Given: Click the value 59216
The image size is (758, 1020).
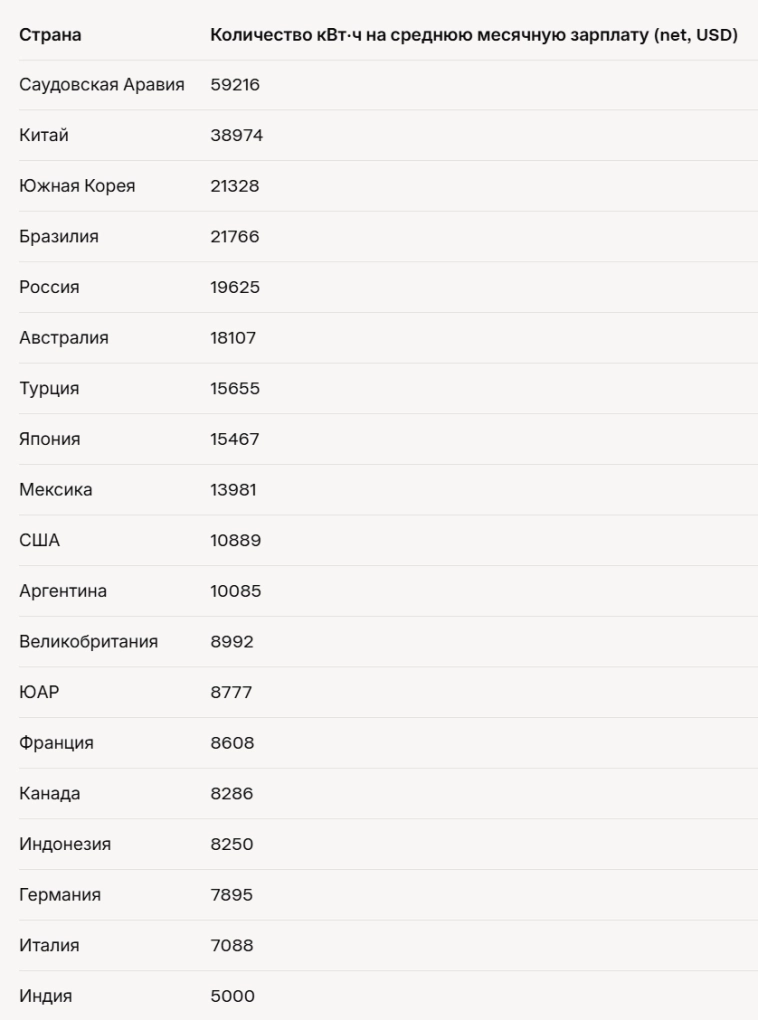Looking at the screenshot, I should (236, 85).
